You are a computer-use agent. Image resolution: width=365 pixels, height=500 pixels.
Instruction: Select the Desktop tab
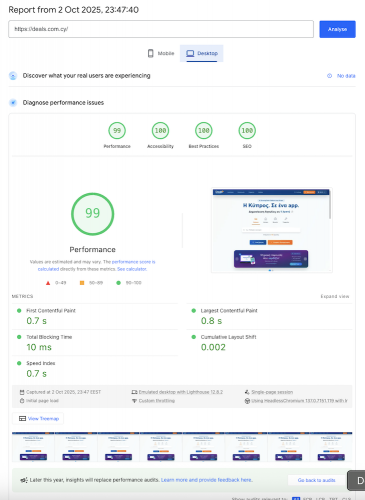click(202, 53)
